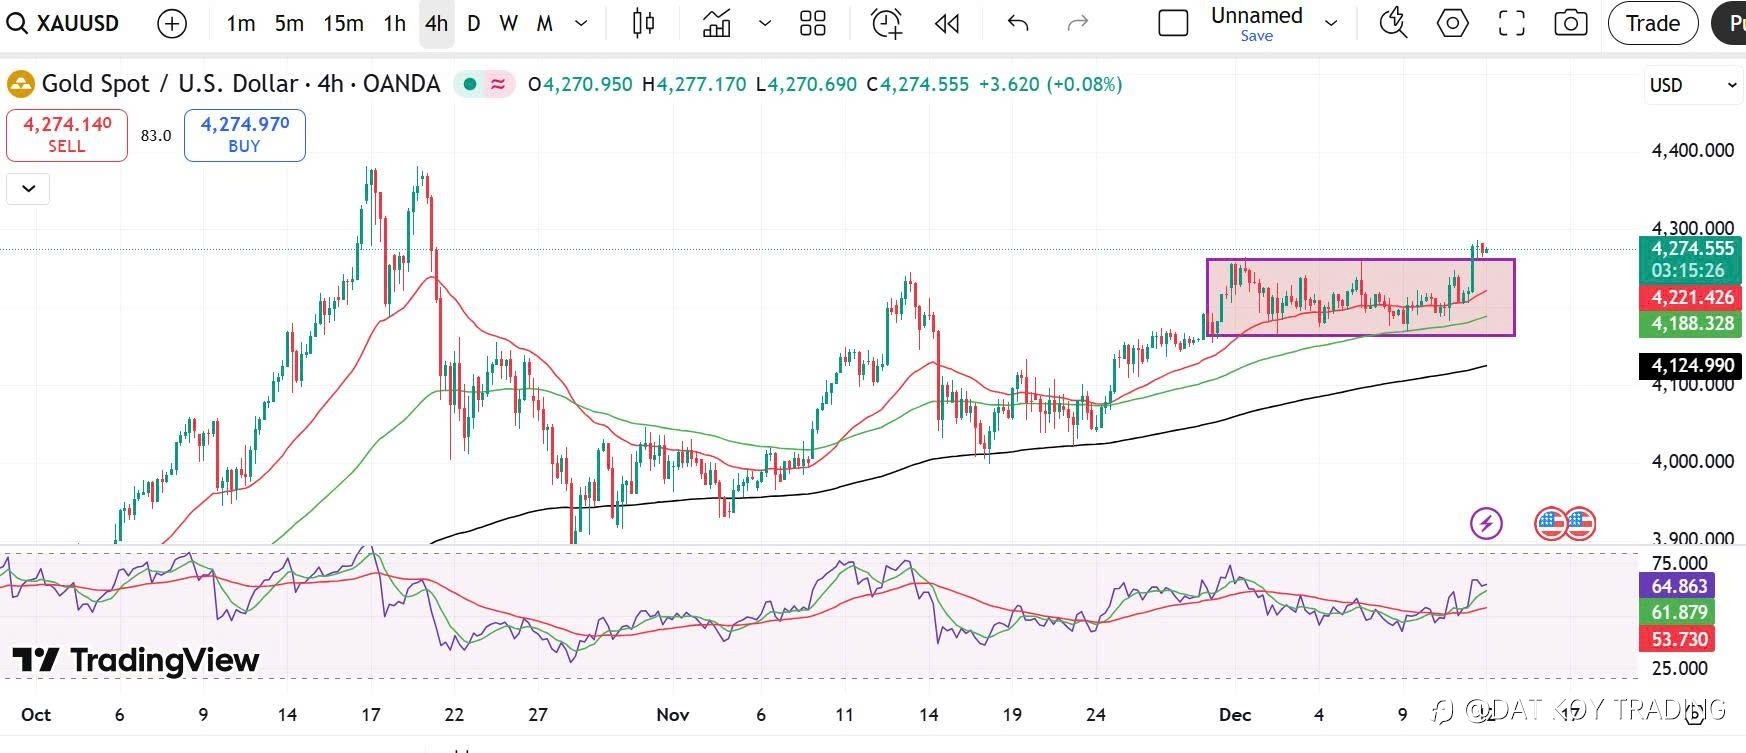Open indicator templates grid icon
1746x753 pixels.
tap(813, 24)
